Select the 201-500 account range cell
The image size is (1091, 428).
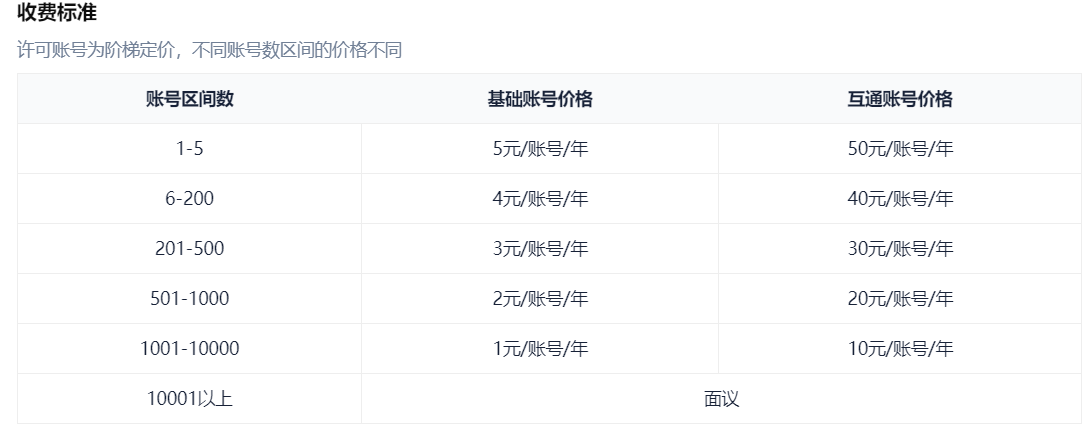[x=190, y=249]
